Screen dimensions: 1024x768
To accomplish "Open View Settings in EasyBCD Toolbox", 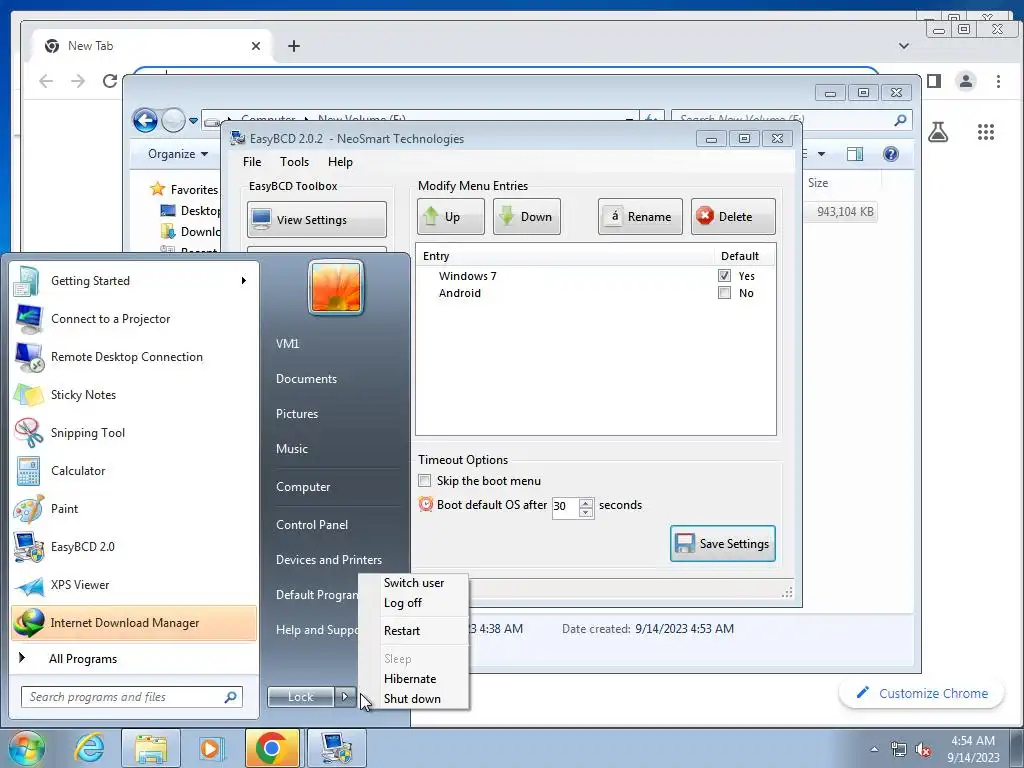I will (x=317, y=219).
